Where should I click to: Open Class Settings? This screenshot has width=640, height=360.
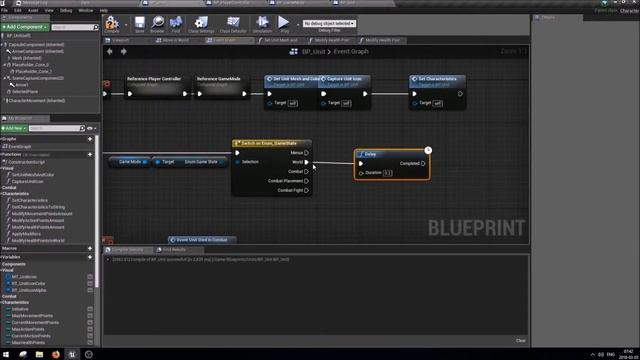pyautogui.click(x=201, y=24)
